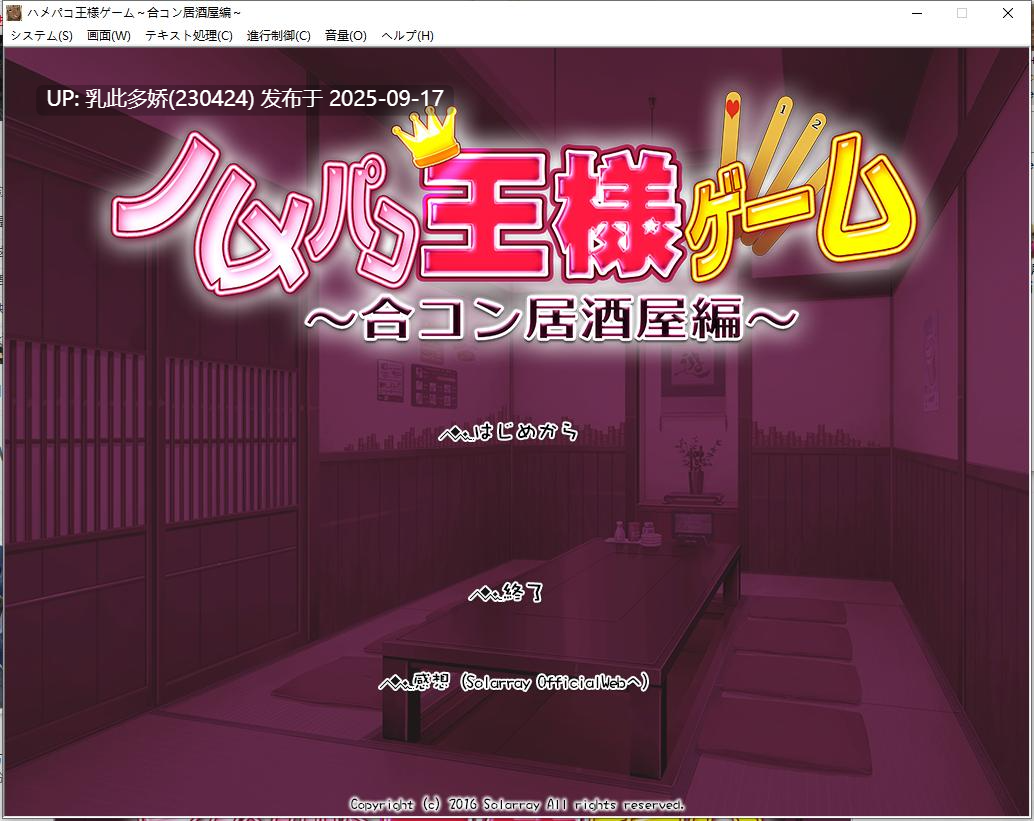Close the game window

click(1008, 13)
